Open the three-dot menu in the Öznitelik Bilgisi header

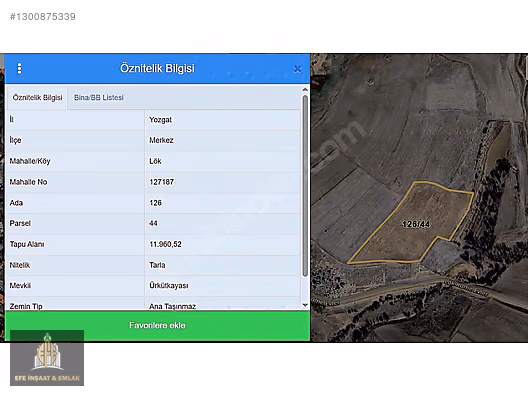[x=20, y=68]
